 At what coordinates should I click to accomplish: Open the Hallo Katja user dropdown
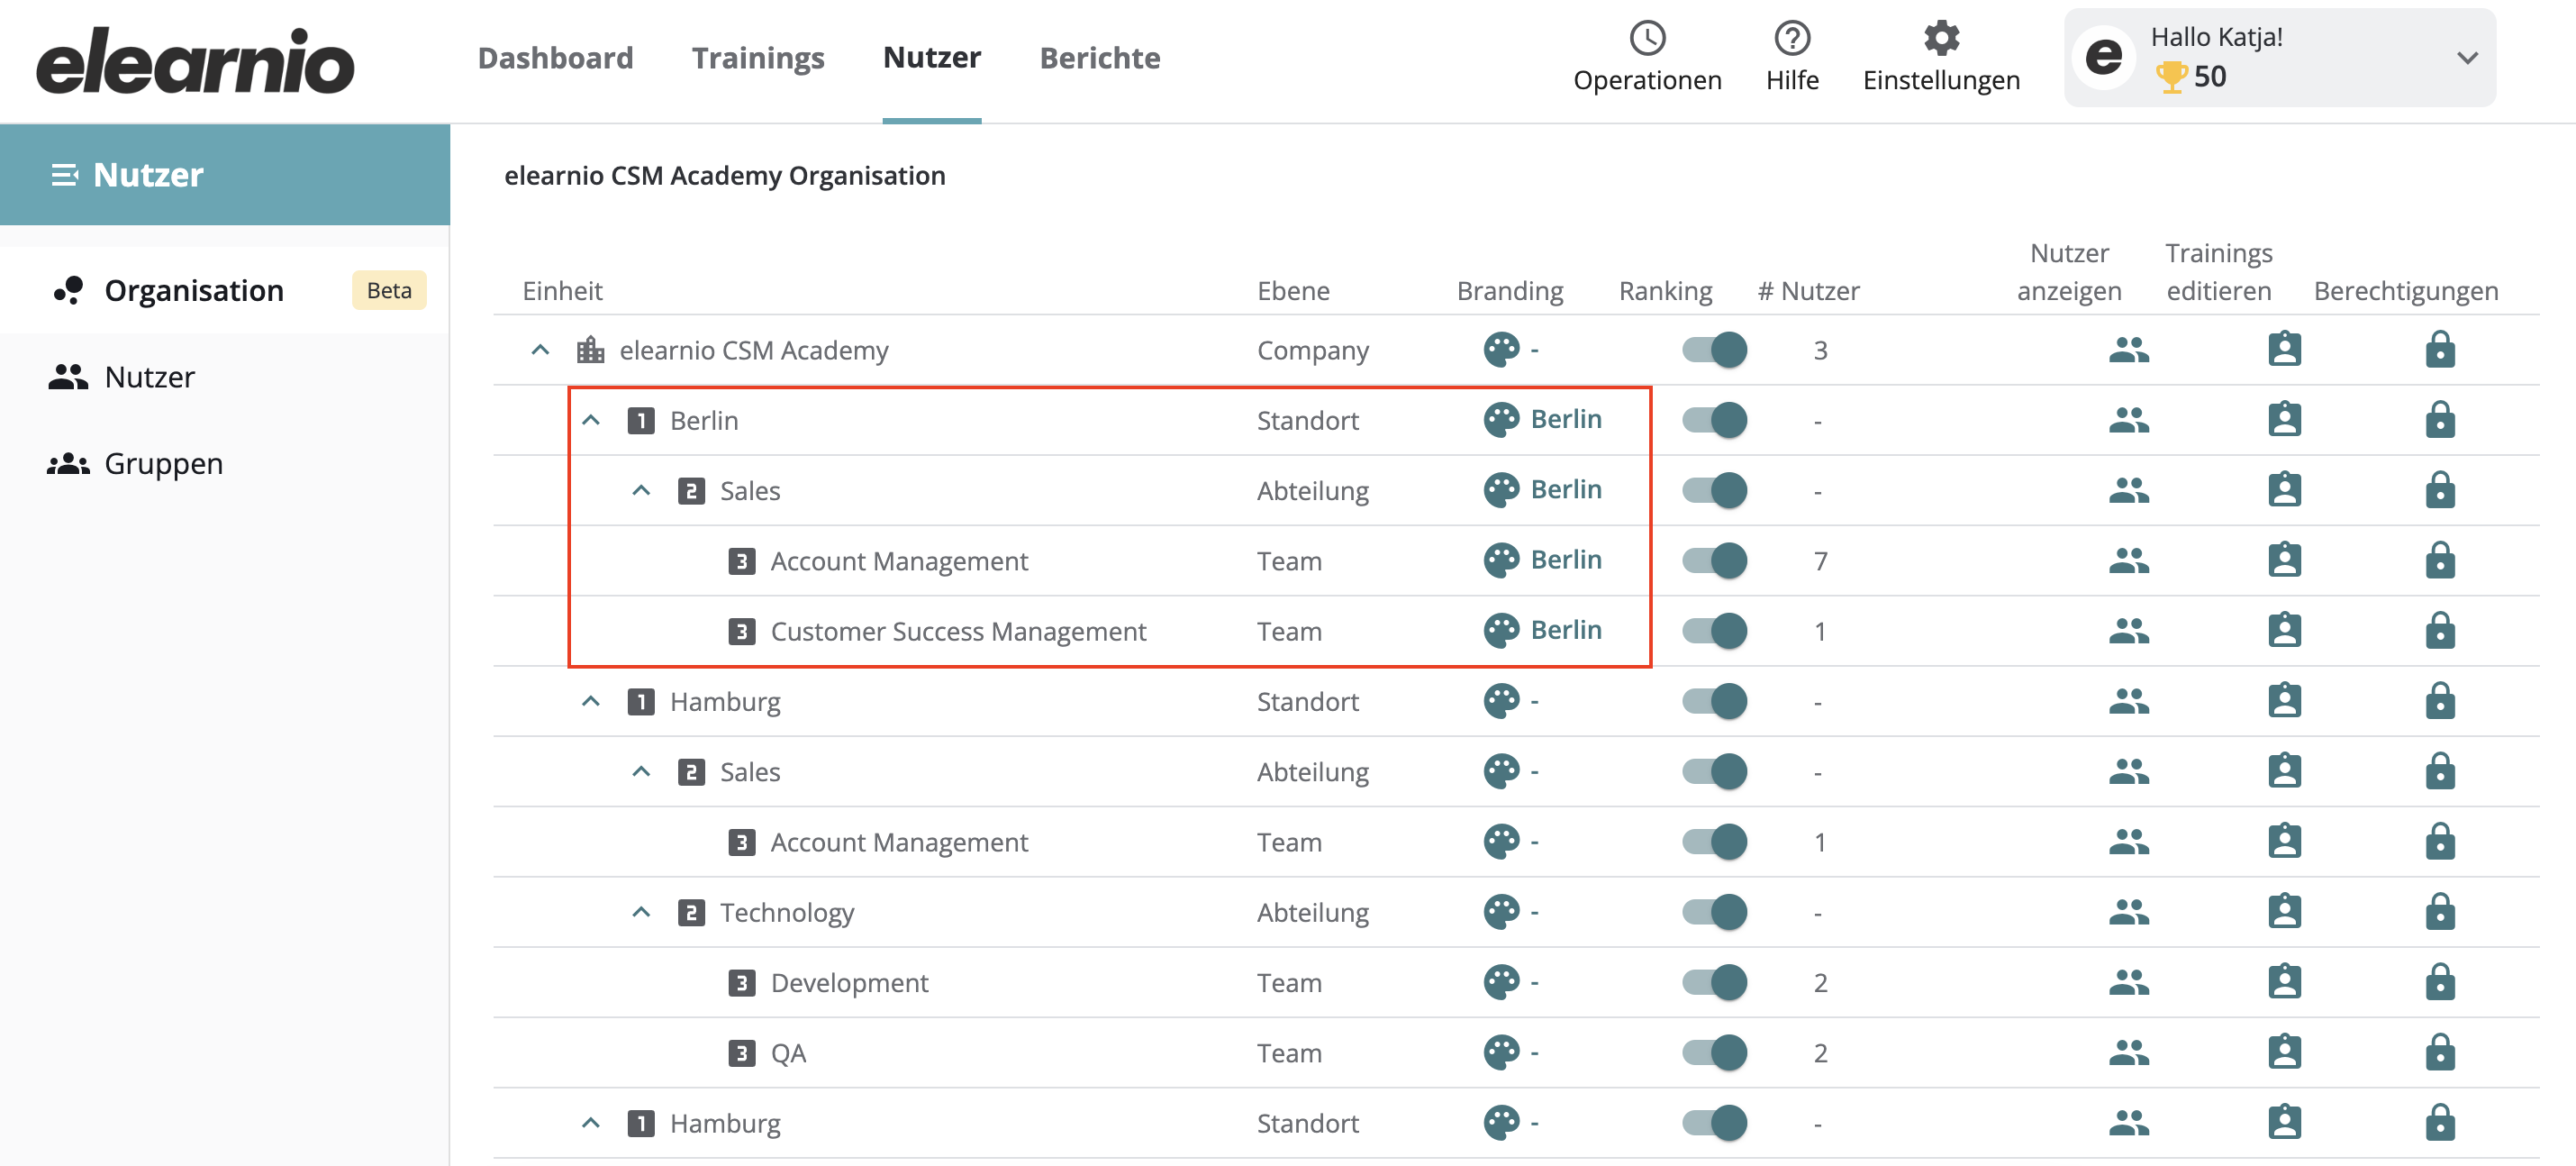pyautogui.click(x=2280, y=58)
